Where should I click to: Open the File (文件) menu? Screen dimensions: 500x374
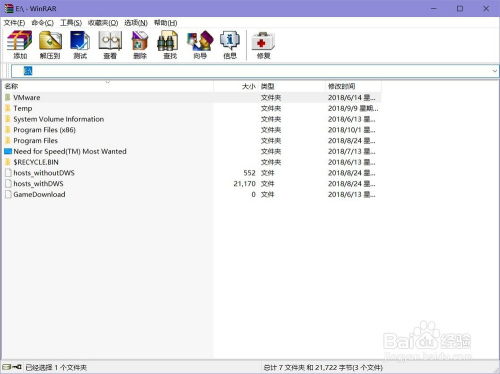(x=14, y=23)
